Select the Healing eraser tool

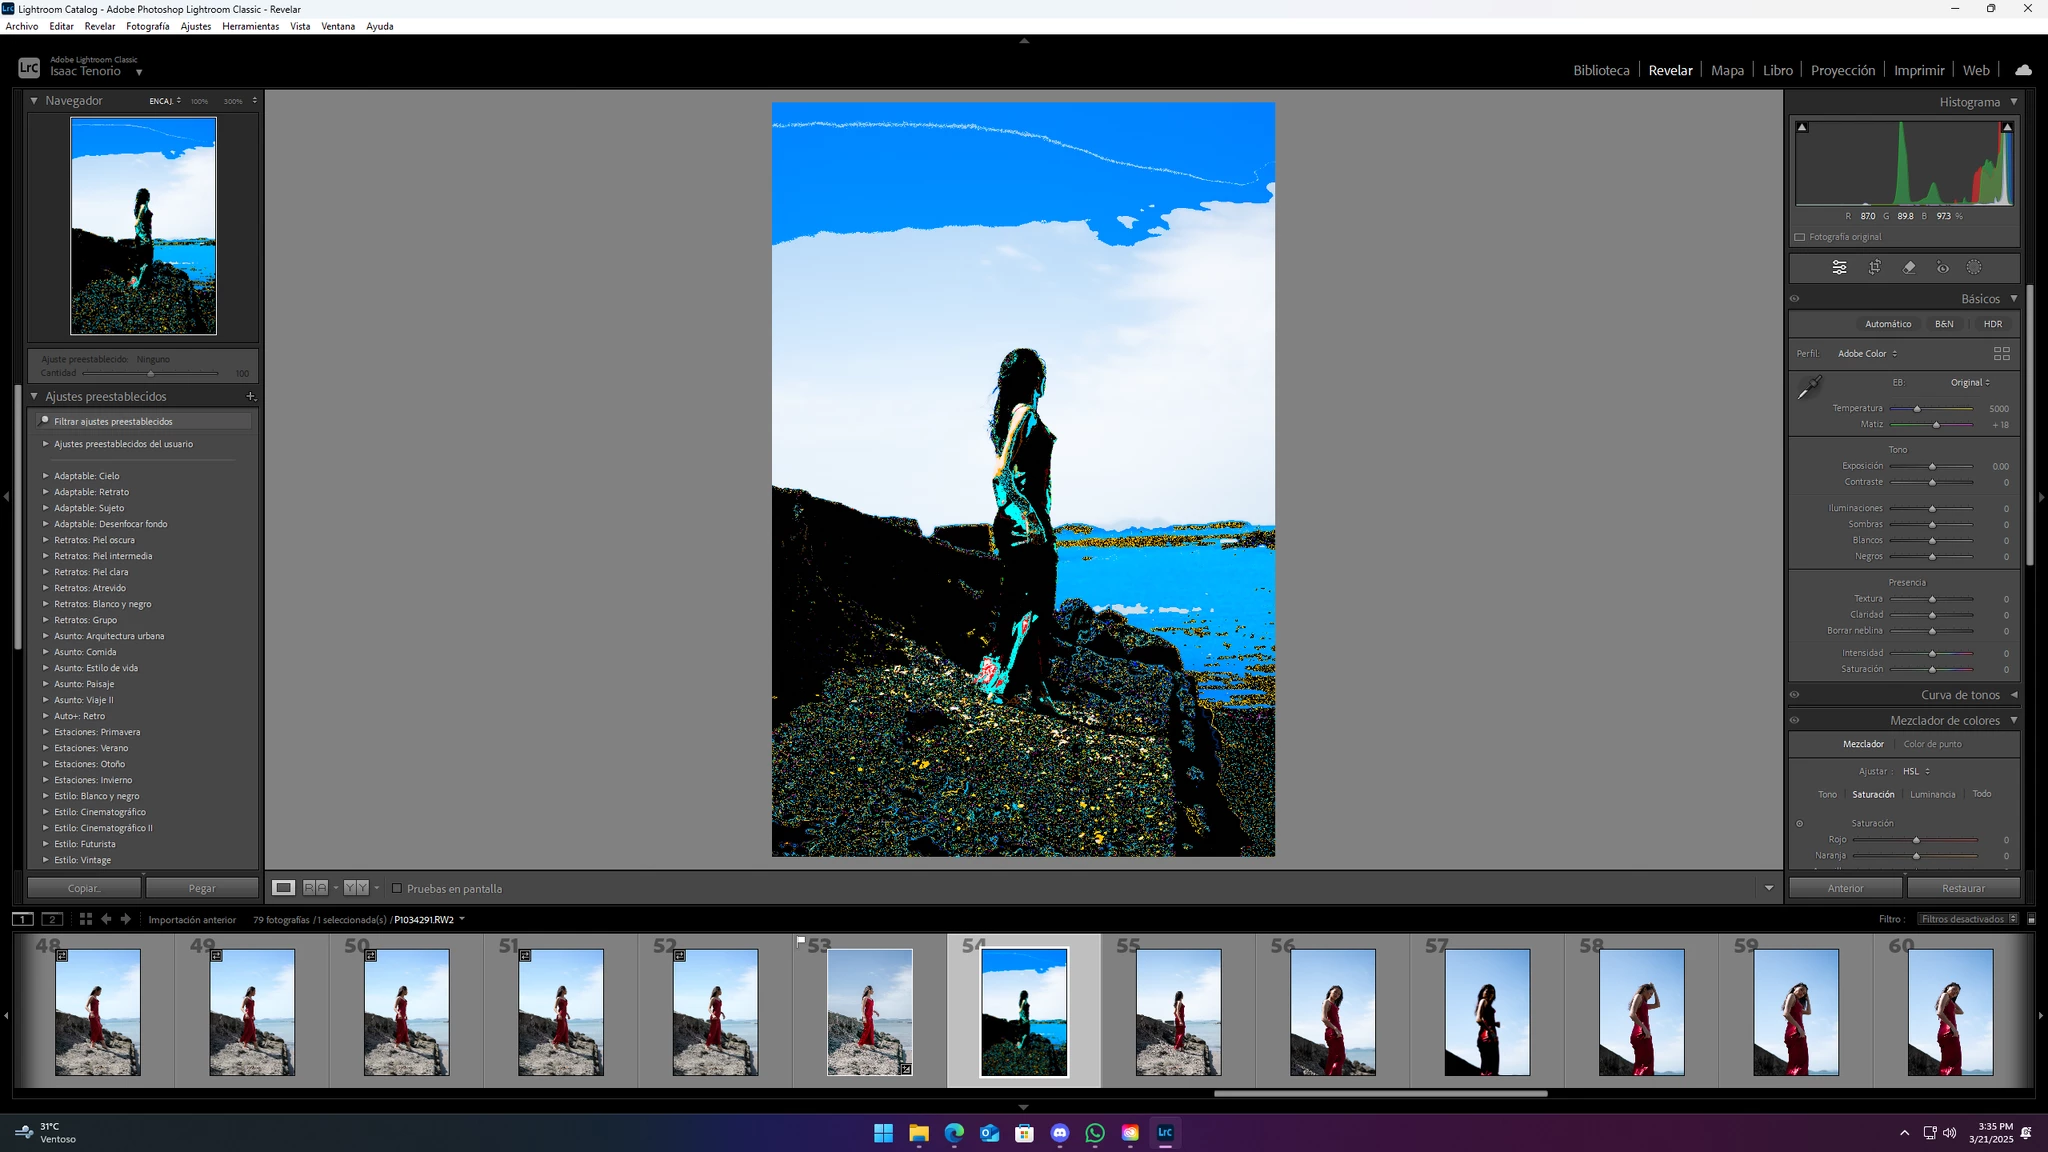pos(1908,267)
